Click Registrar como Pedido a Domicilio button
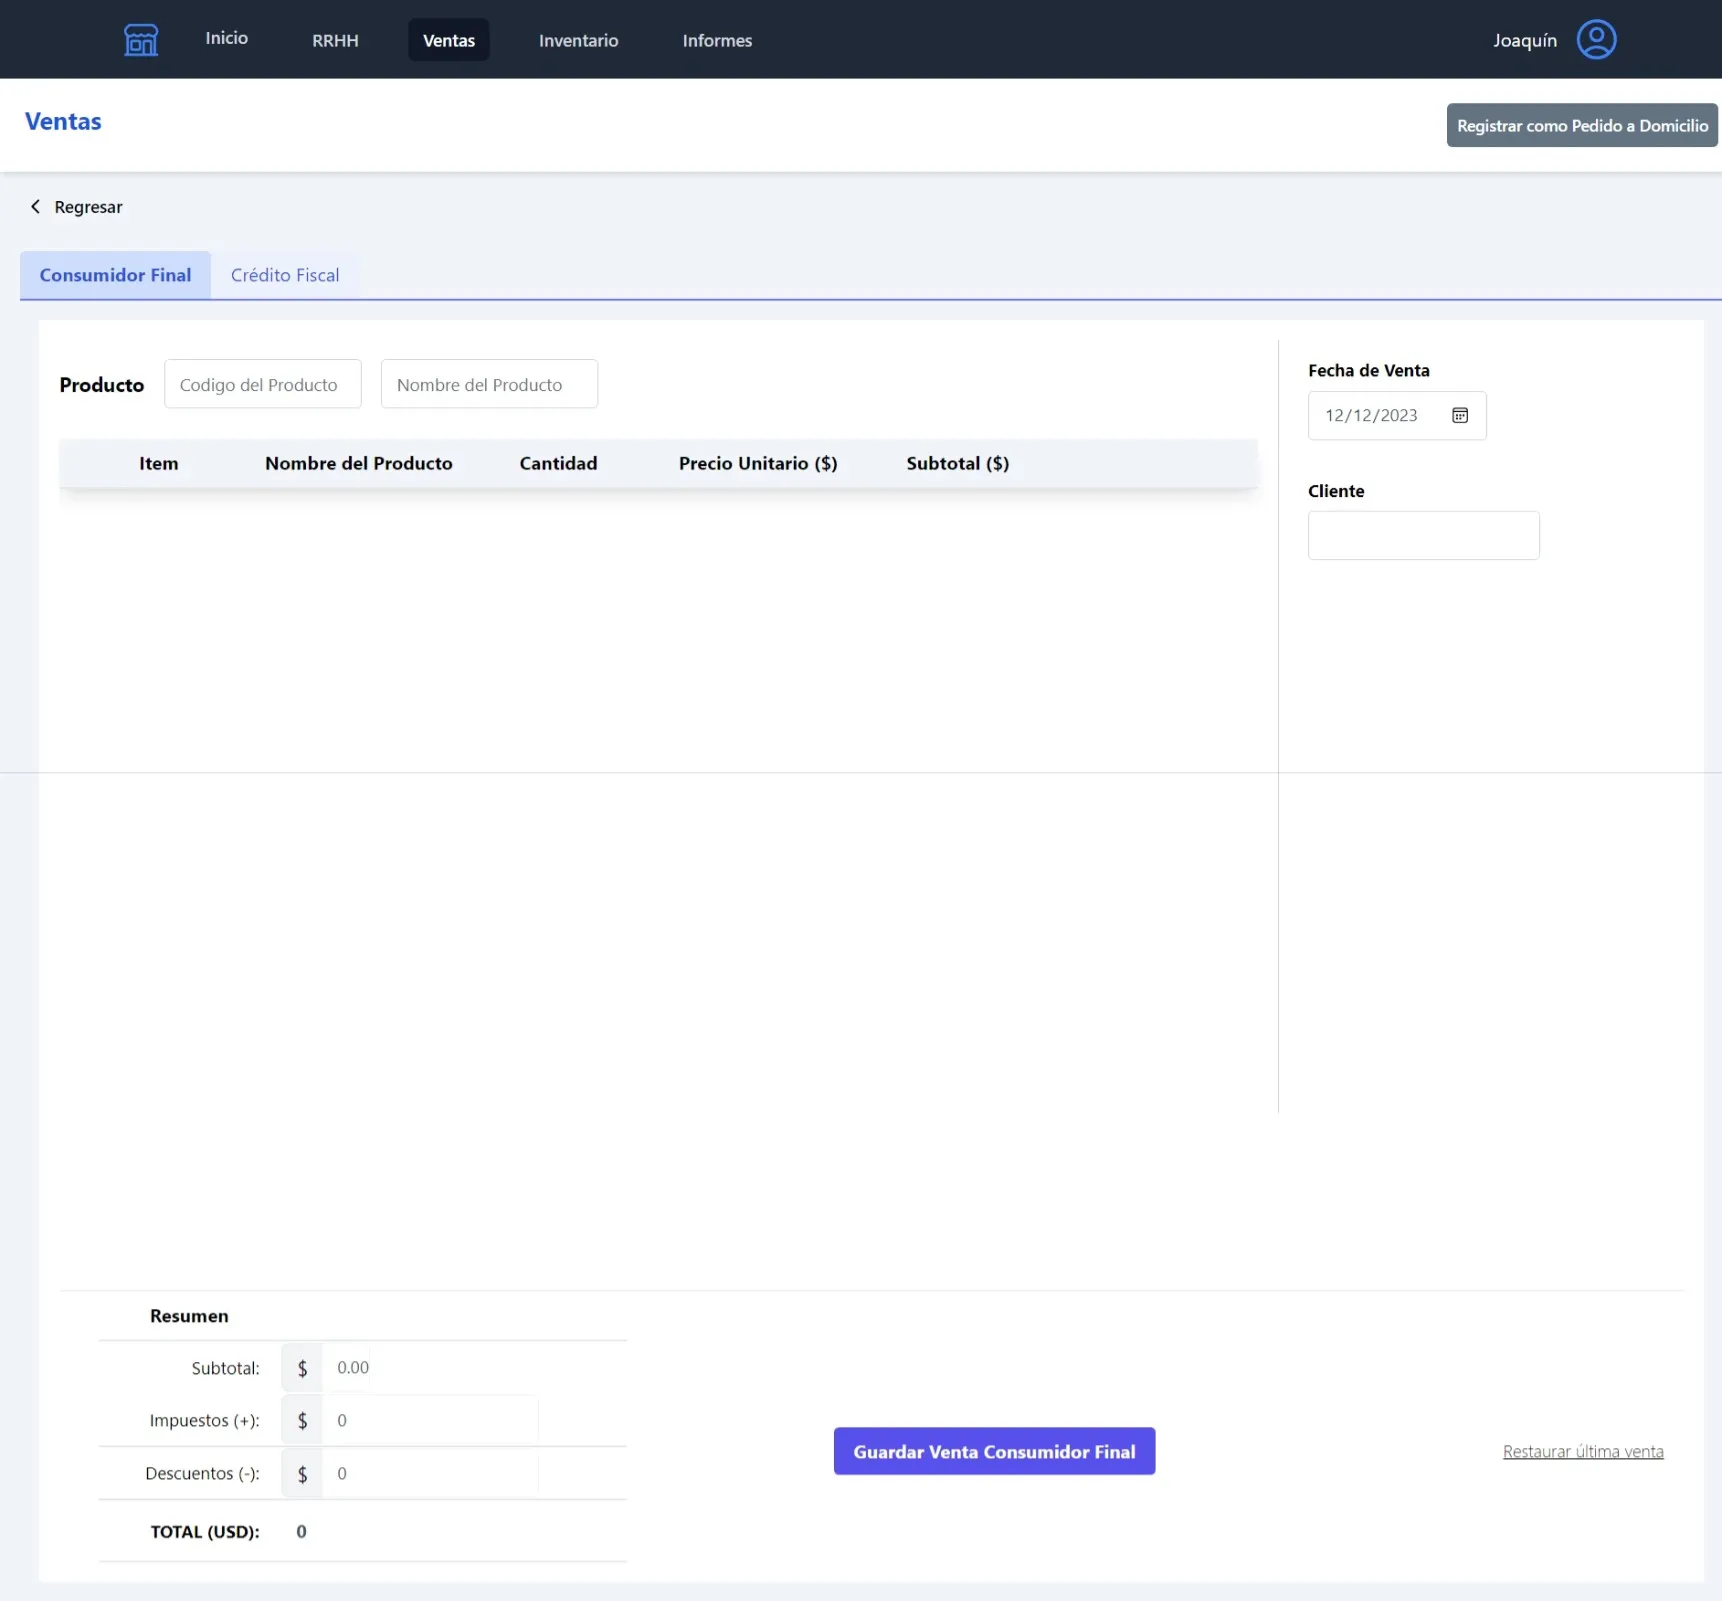 point(1582,125)
